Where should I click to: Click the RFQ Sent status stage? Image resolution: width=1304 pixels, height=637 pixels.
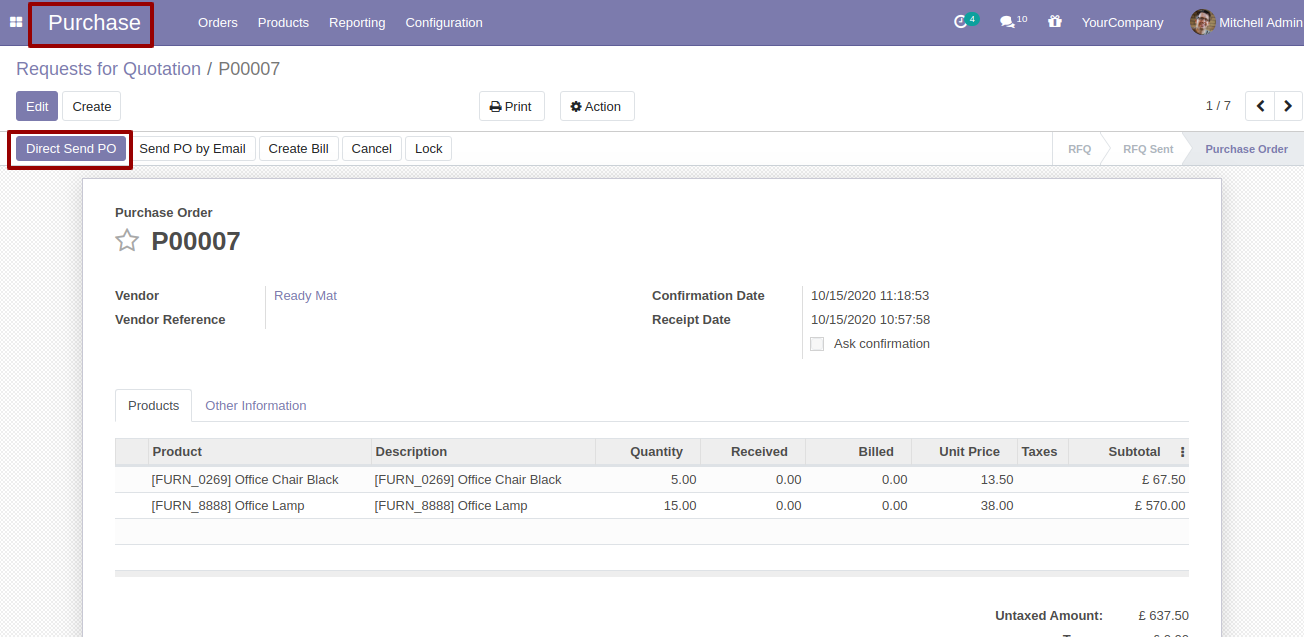point(1148,149)
